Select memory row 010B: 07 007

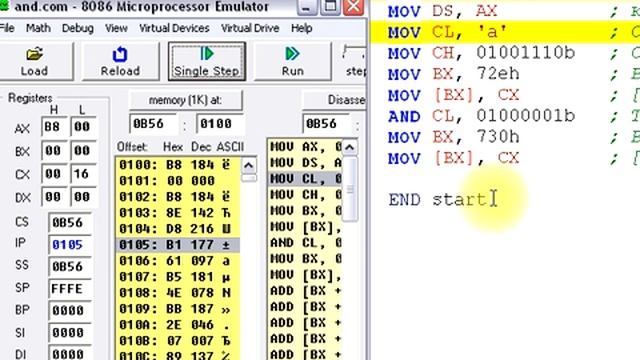click(178, 341)
